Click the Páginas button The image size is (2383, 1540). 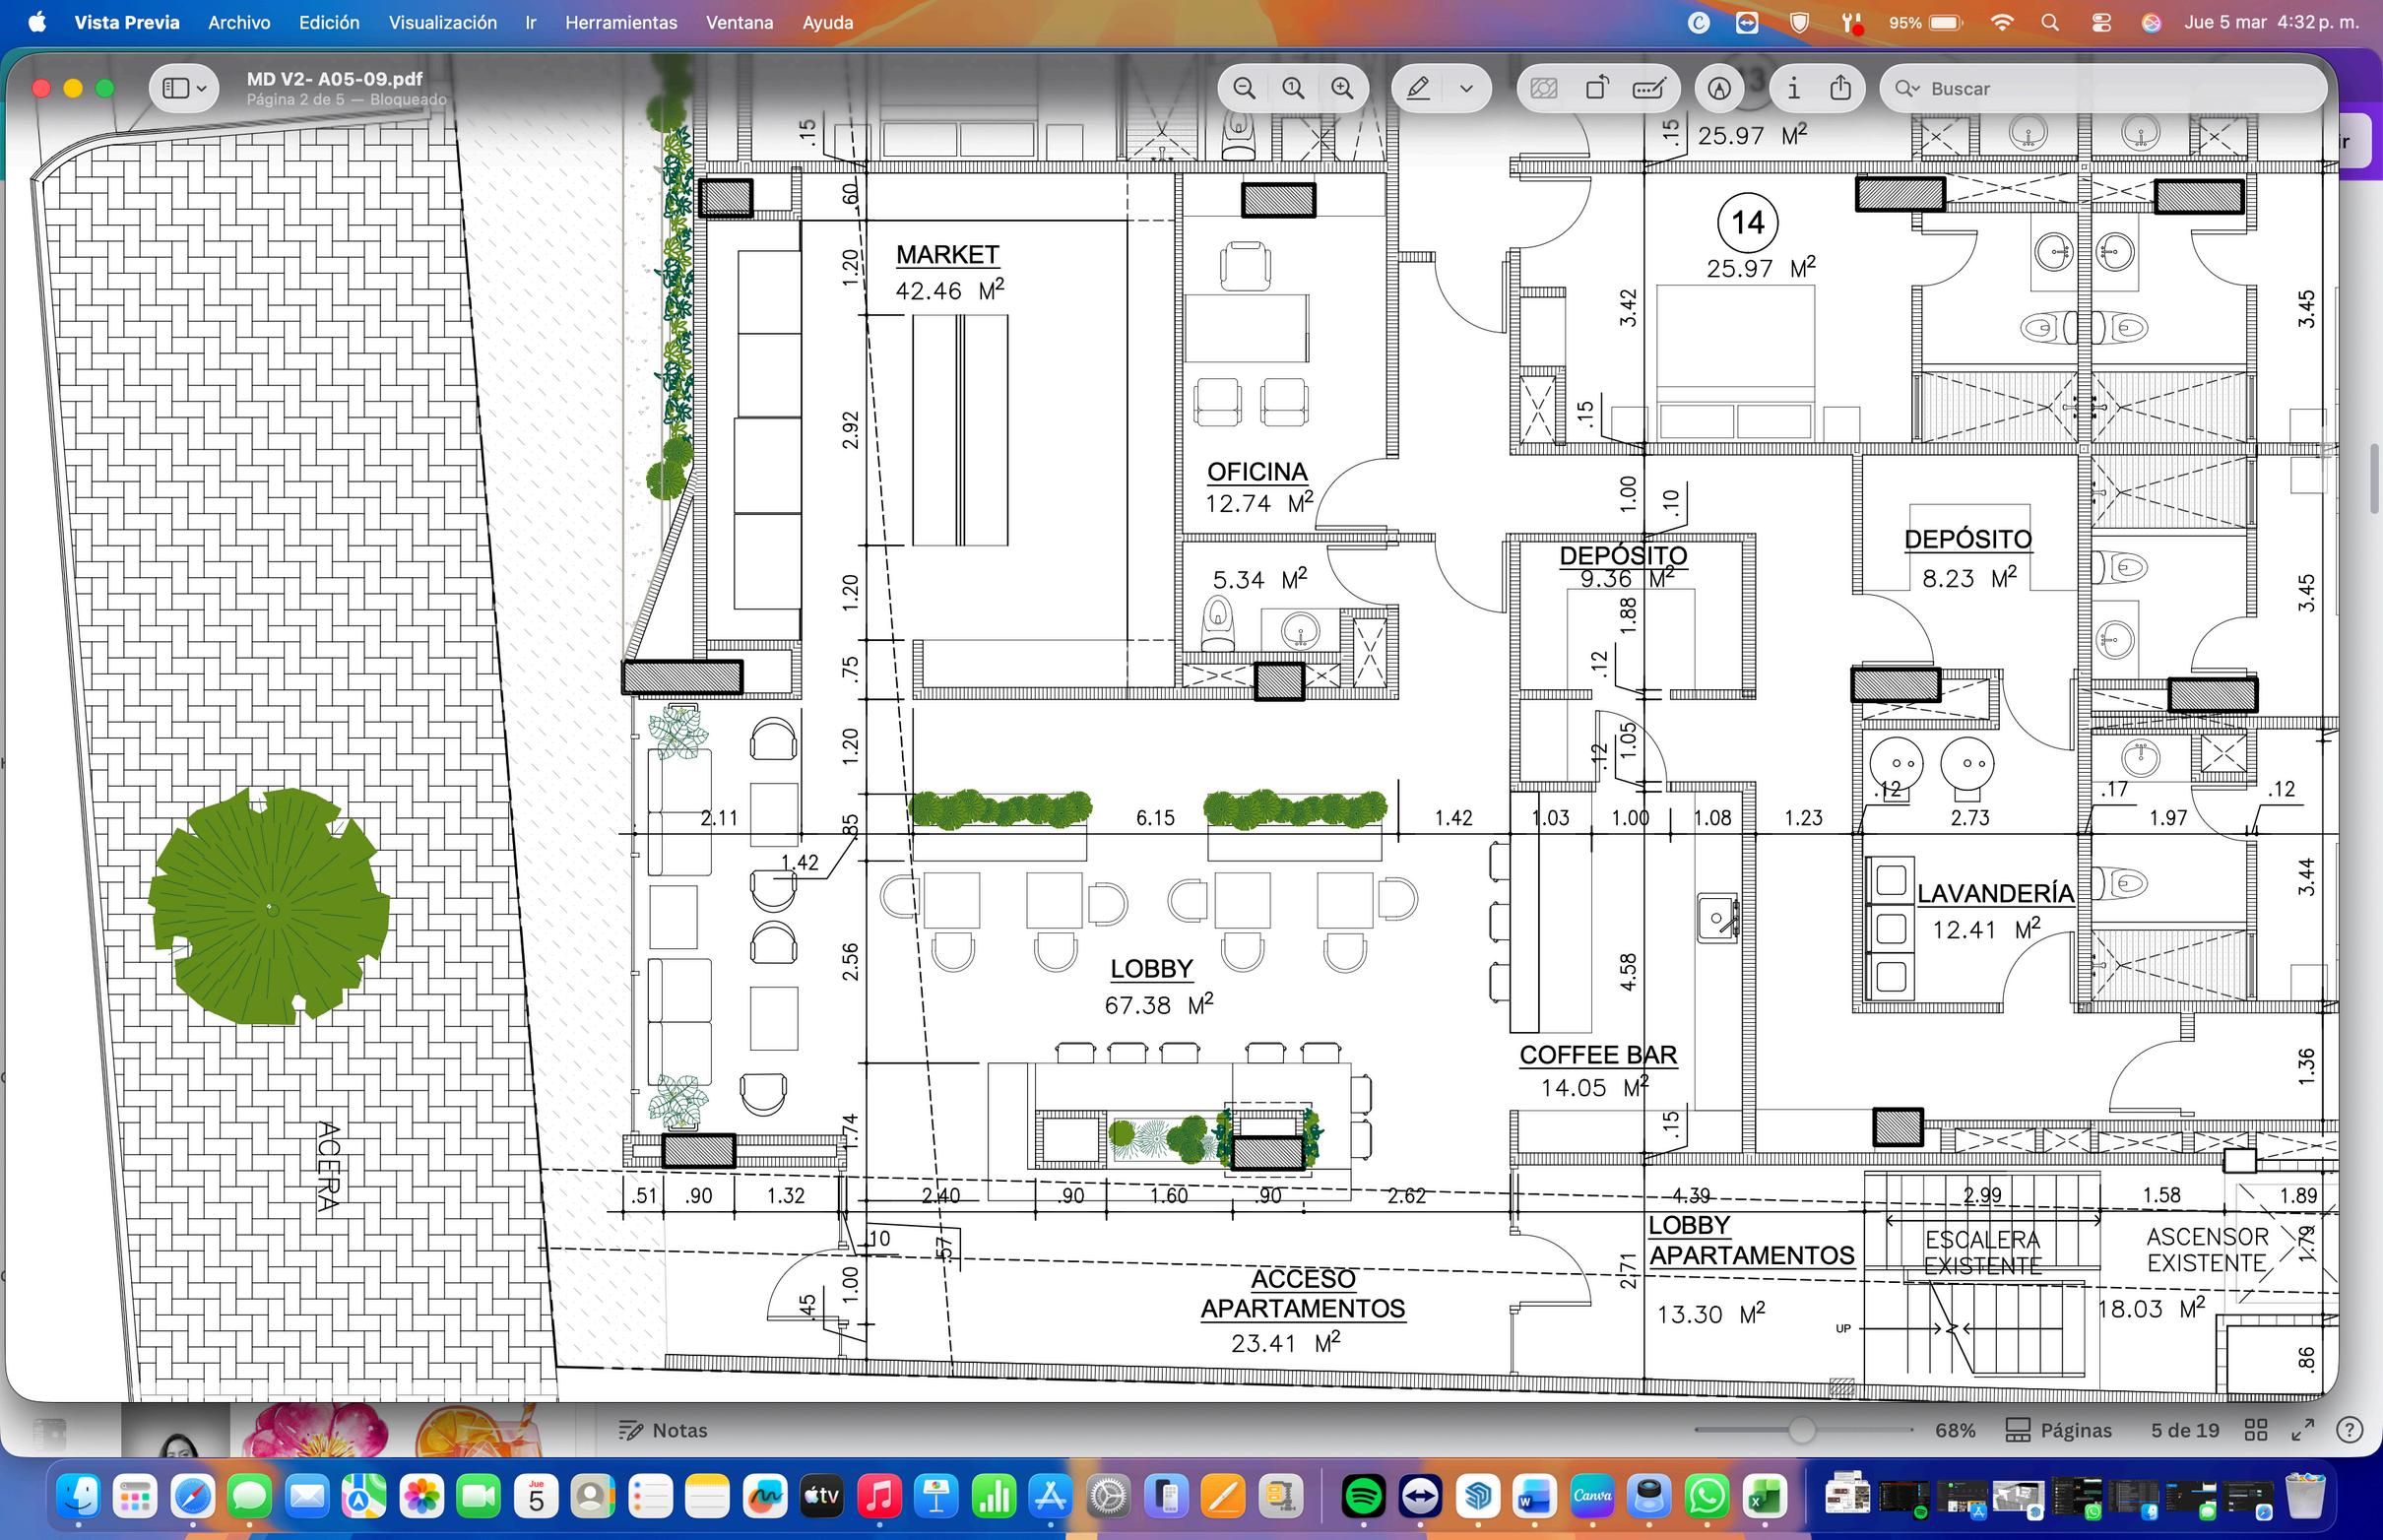click(2059, 1430)
